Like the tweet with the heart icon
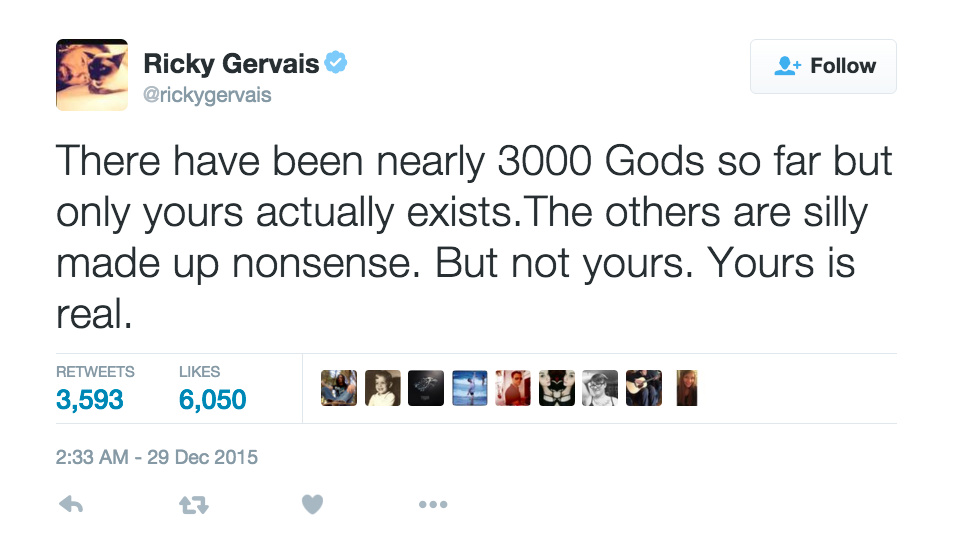Viewport: 954px width, 537px height. click(x=312, y=505)
